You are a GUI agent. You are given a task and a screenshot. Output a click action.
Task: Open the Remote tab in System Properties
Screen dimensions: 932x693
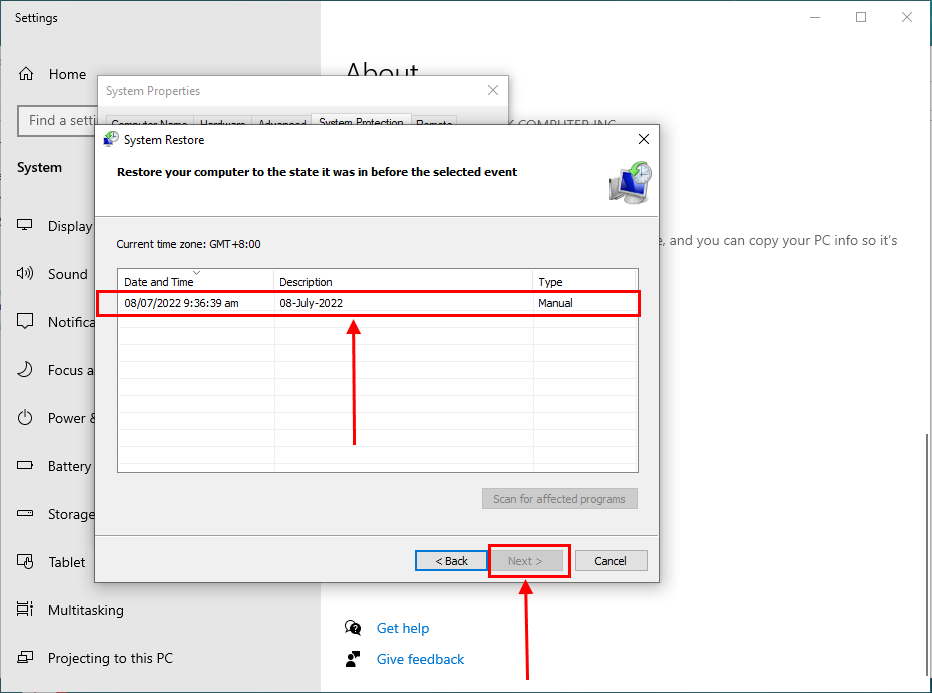(x=434, y=121)
